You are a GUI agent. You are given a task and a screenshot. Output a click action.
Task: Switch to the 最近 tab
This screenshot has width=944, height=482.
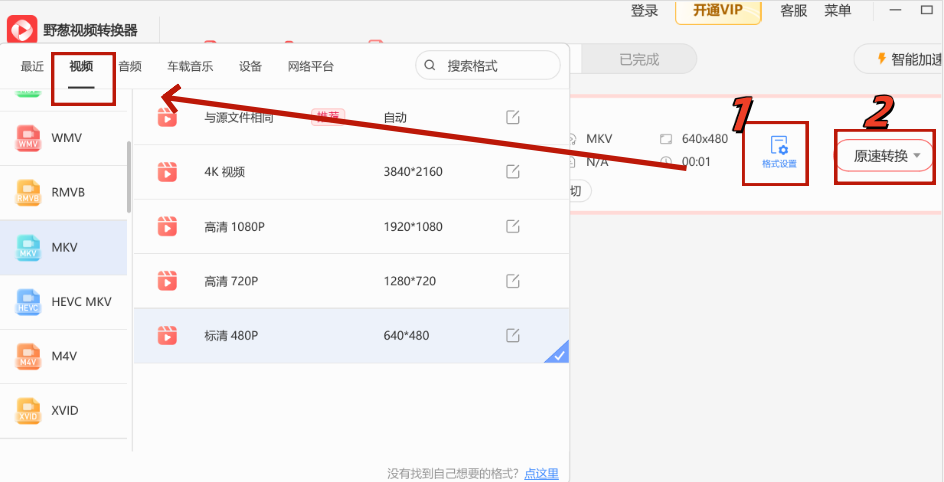(x=33, y=66)
